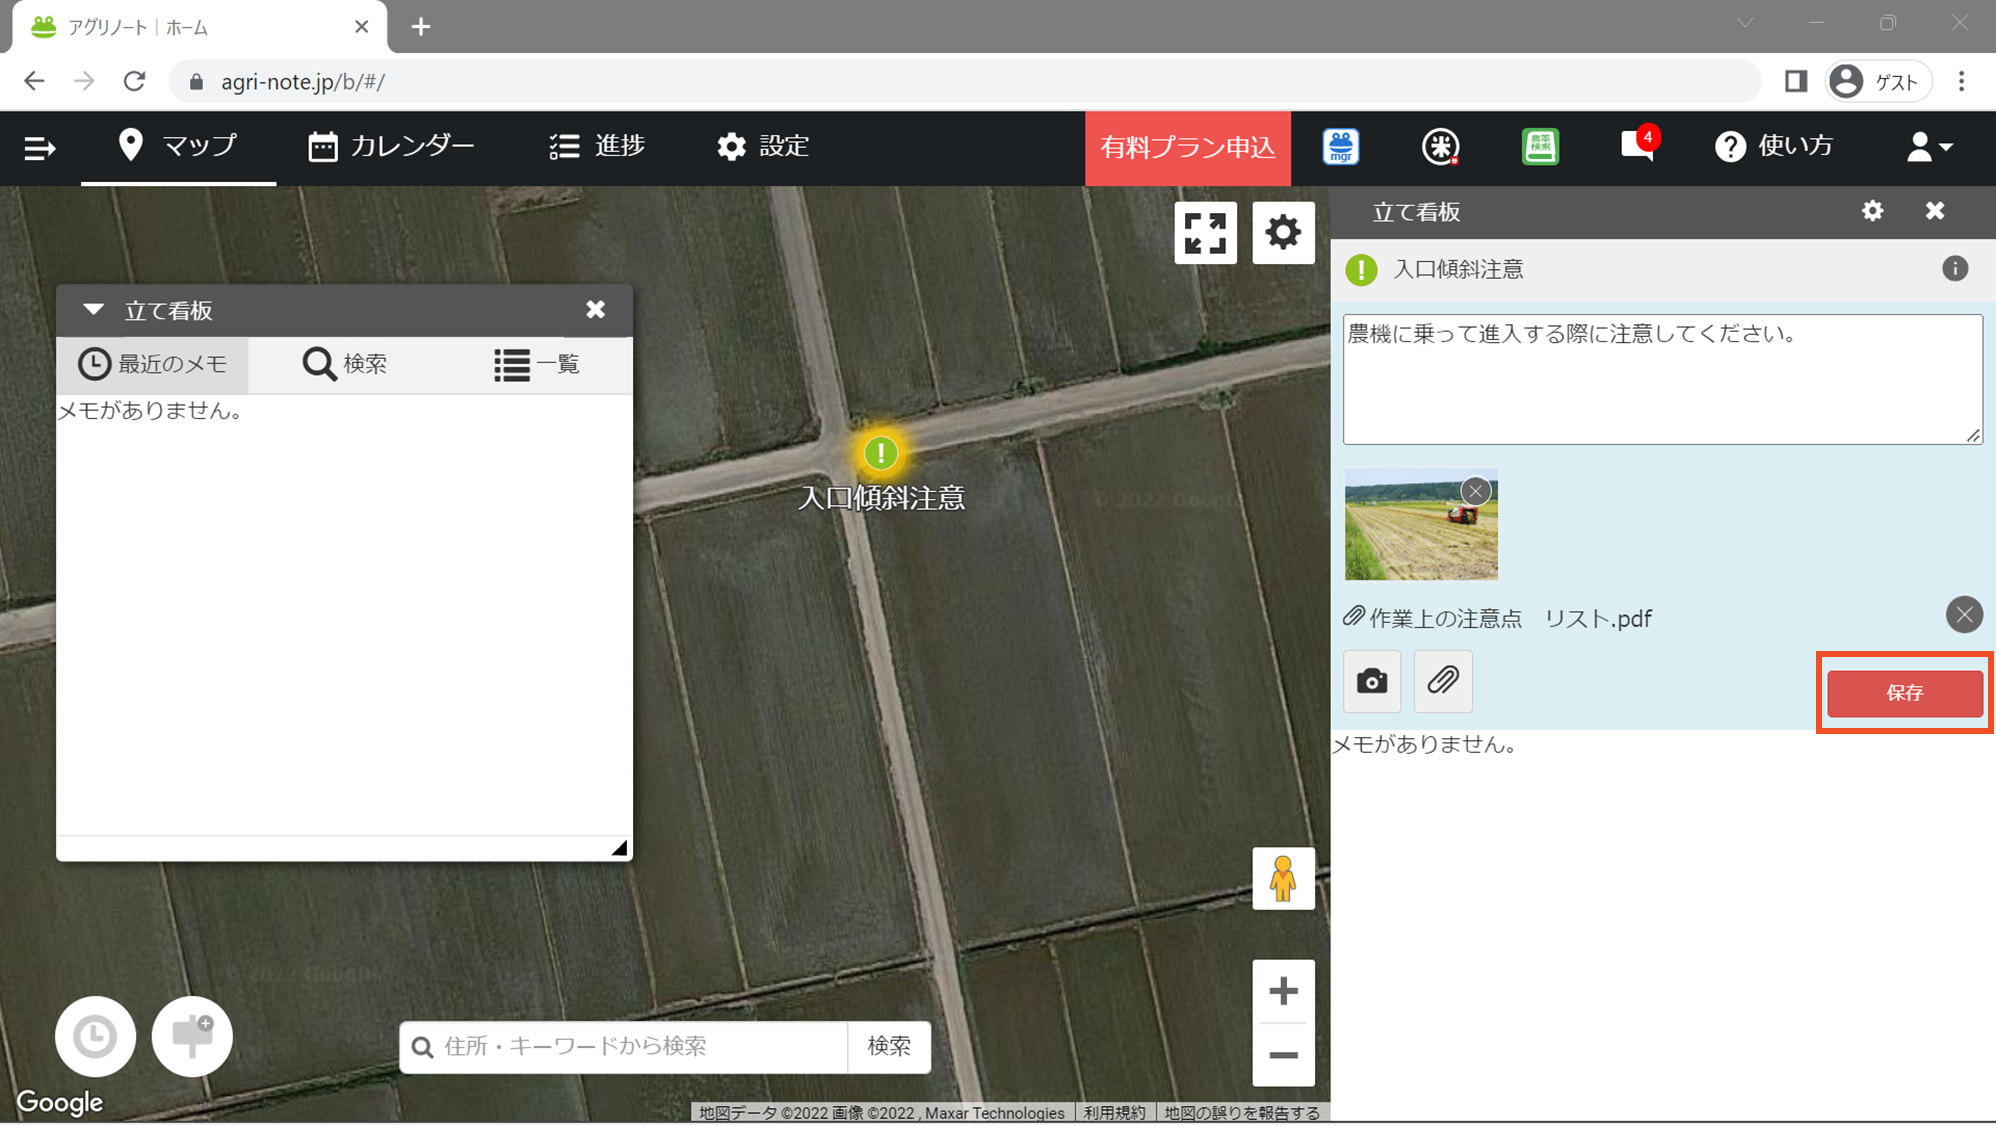View notifications with red badge
Screen dimensions: 1996x1125
point(1639,145)
